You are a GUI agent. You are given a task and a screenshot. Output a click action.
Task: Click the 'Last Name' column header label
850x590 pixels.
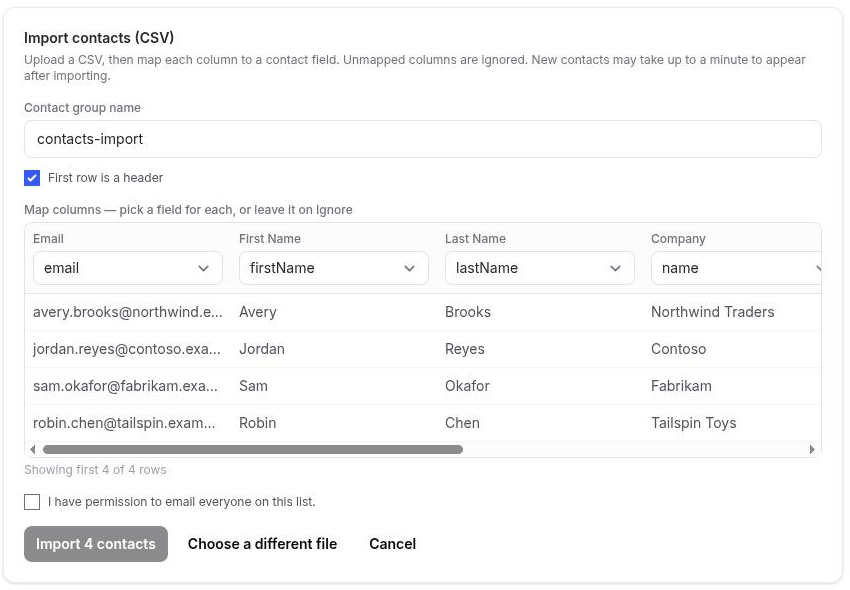pos(475,239)
